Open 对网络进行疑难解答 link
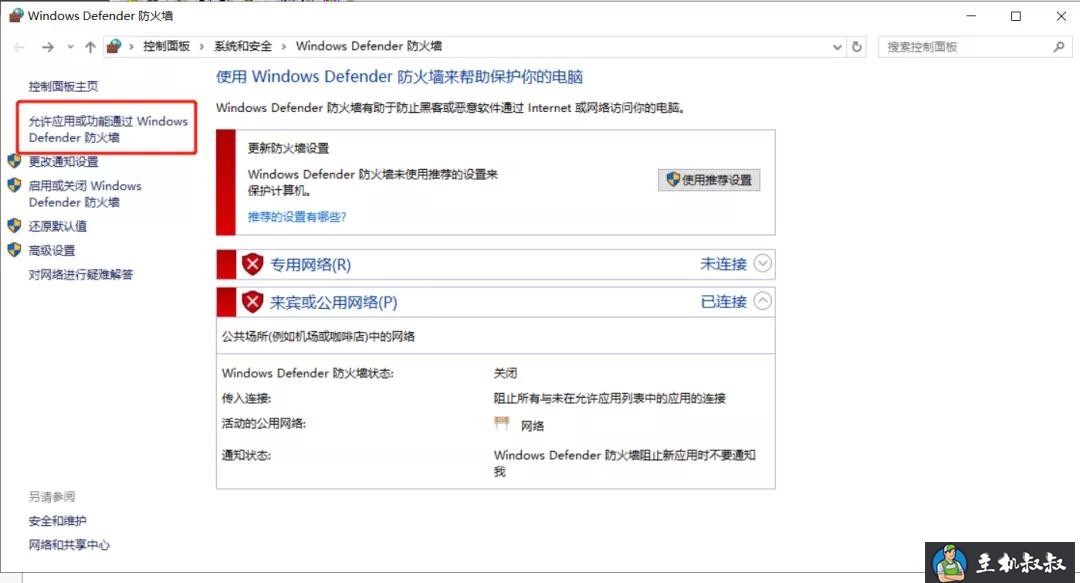The image size is (1080, 583). (x=81, y=274)
